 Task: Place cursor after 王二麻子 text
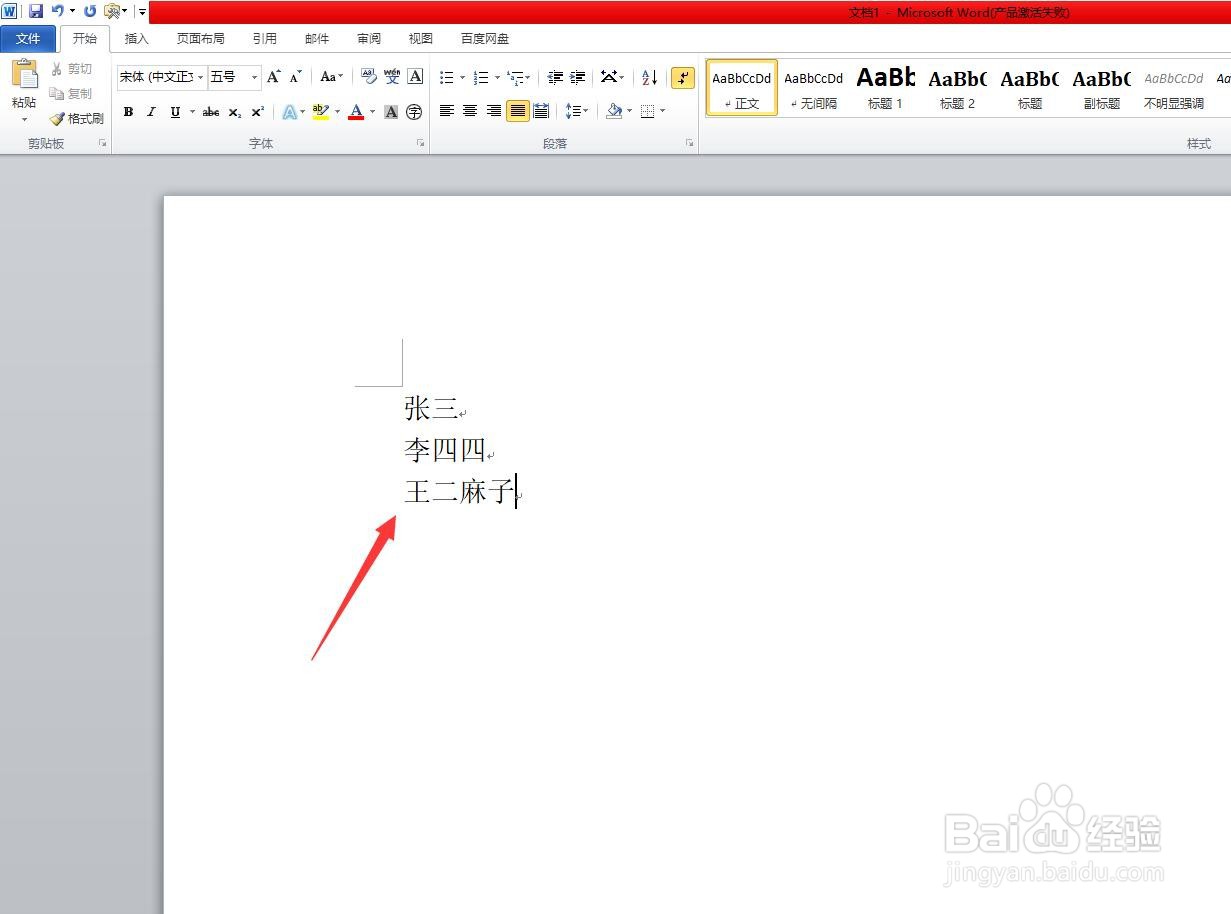pos(516,491)
